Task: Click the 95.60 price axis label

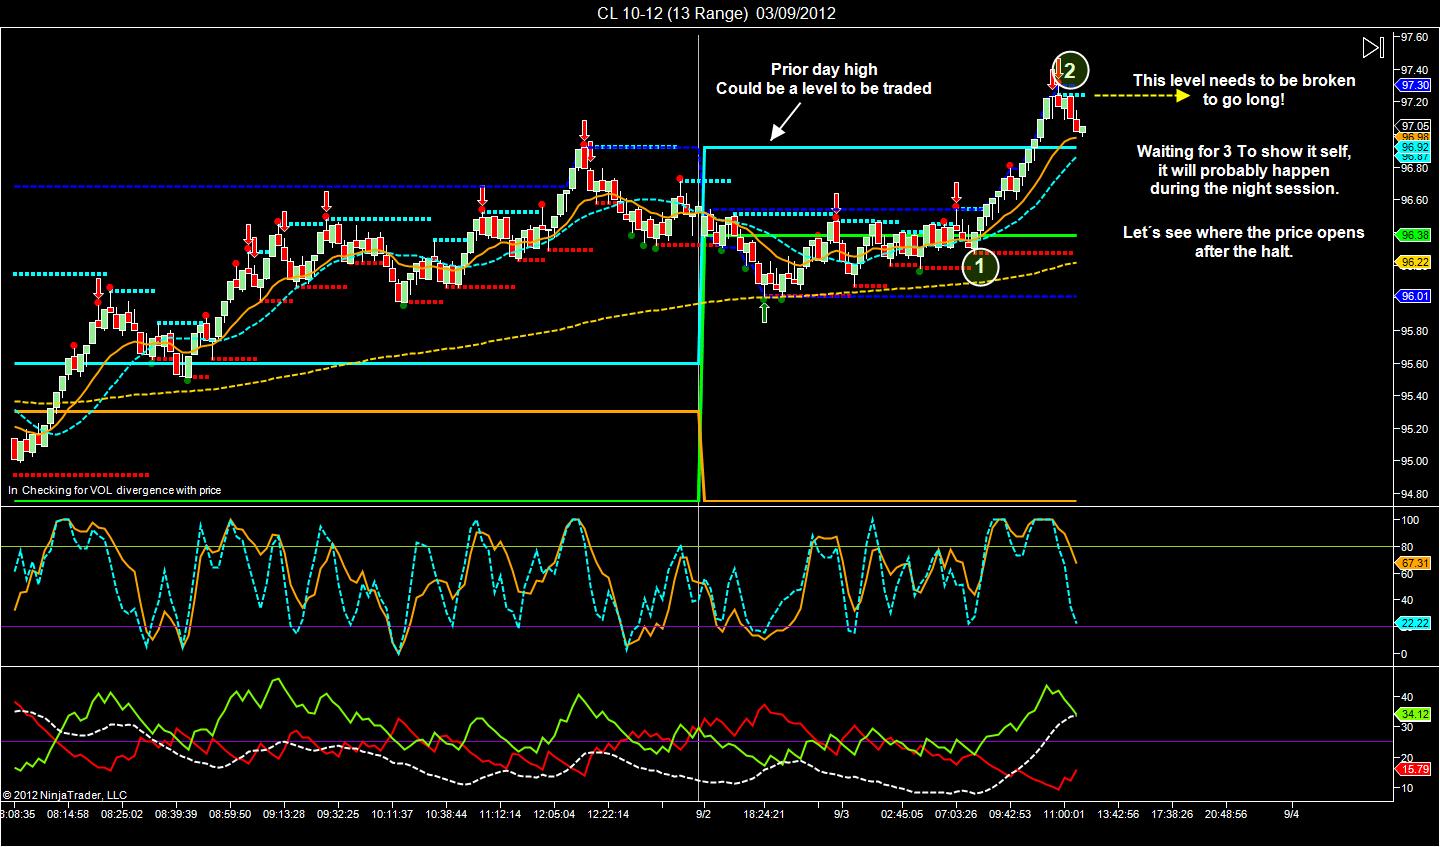Action: (1415, 364)
